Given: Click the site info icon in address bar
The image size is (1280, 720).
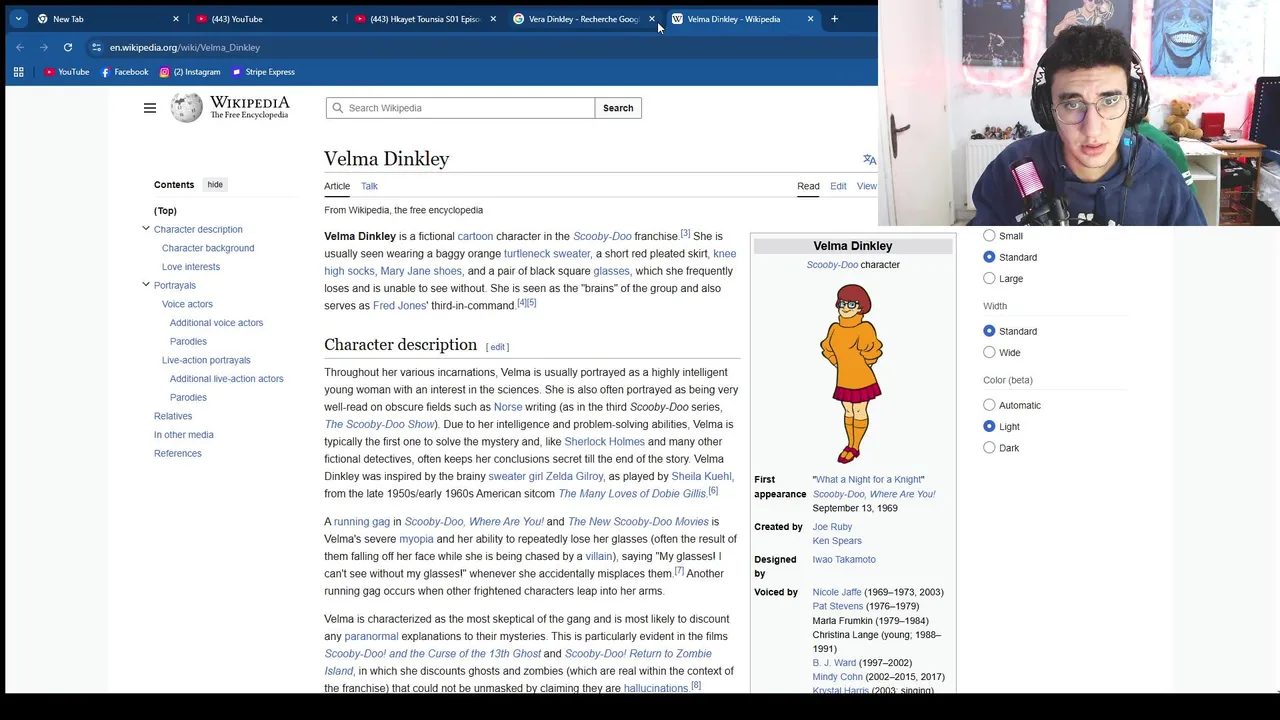Looking at the screenshot, I should 96,47.
